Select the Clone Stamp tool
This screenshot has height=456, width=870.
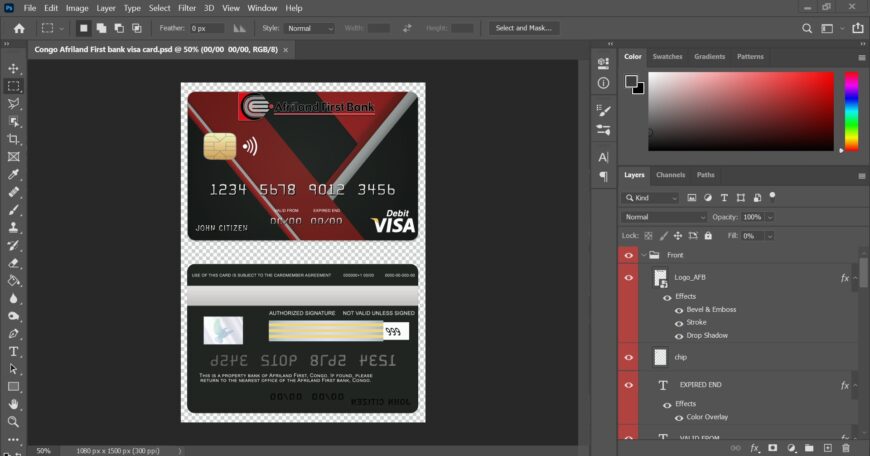(13, 227)
